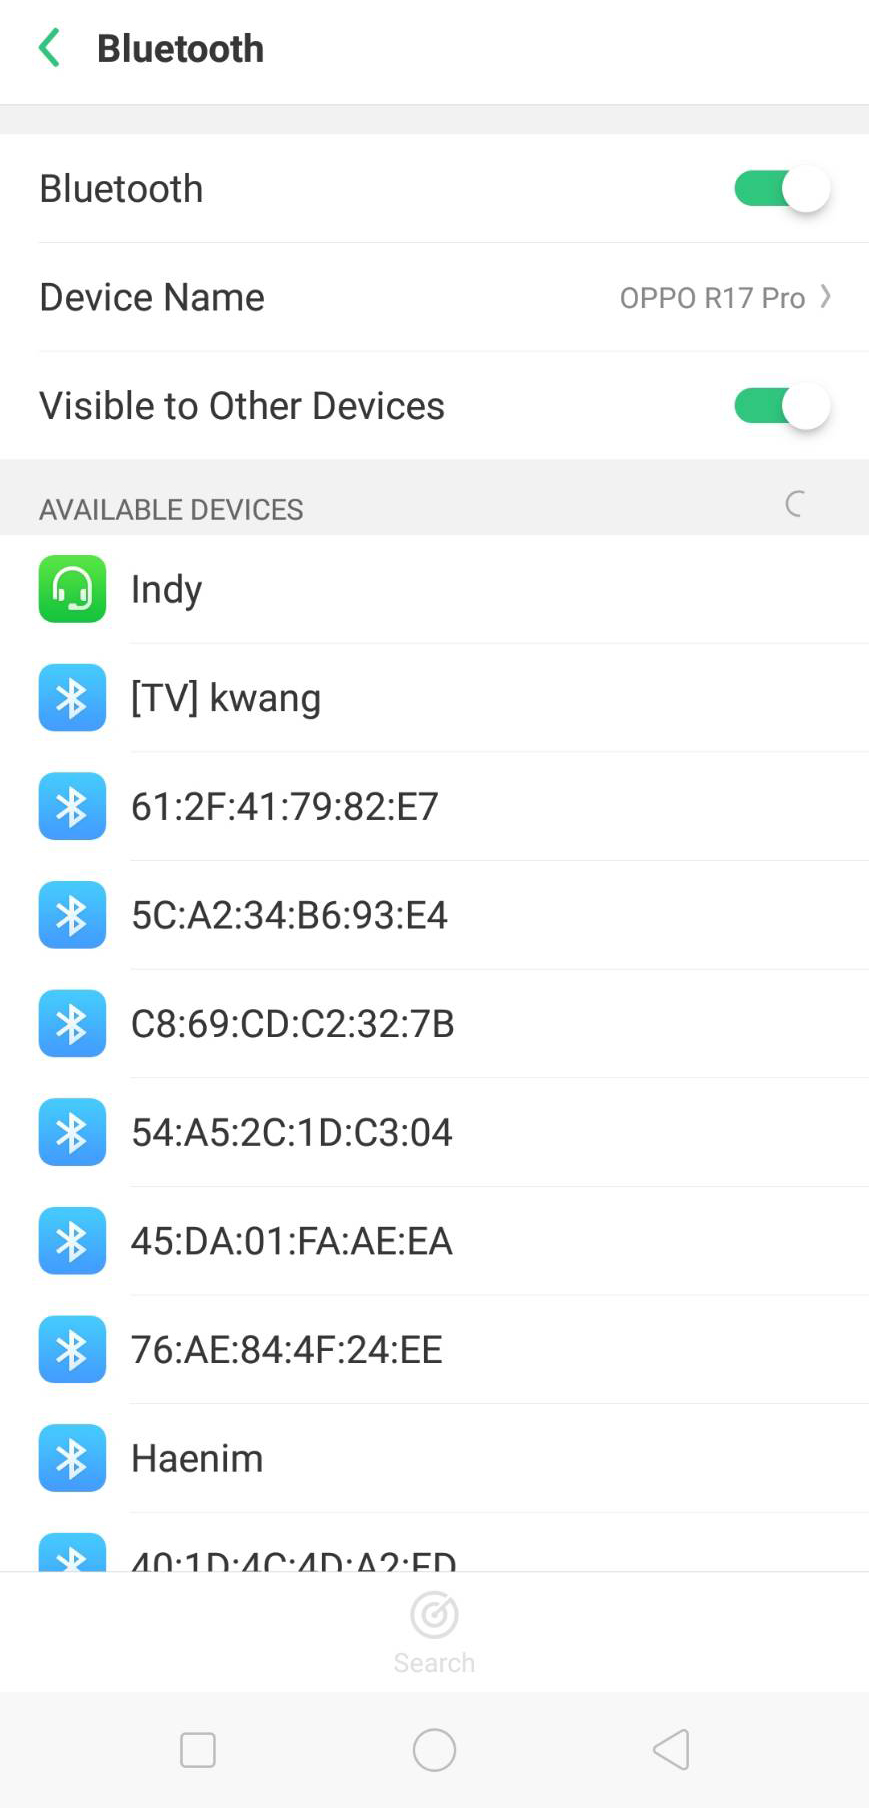Viewport: 869px width, 1808px height.
Task: Tap Bluetooth icon beside [TV] kwang
Action: click(72, 698)
